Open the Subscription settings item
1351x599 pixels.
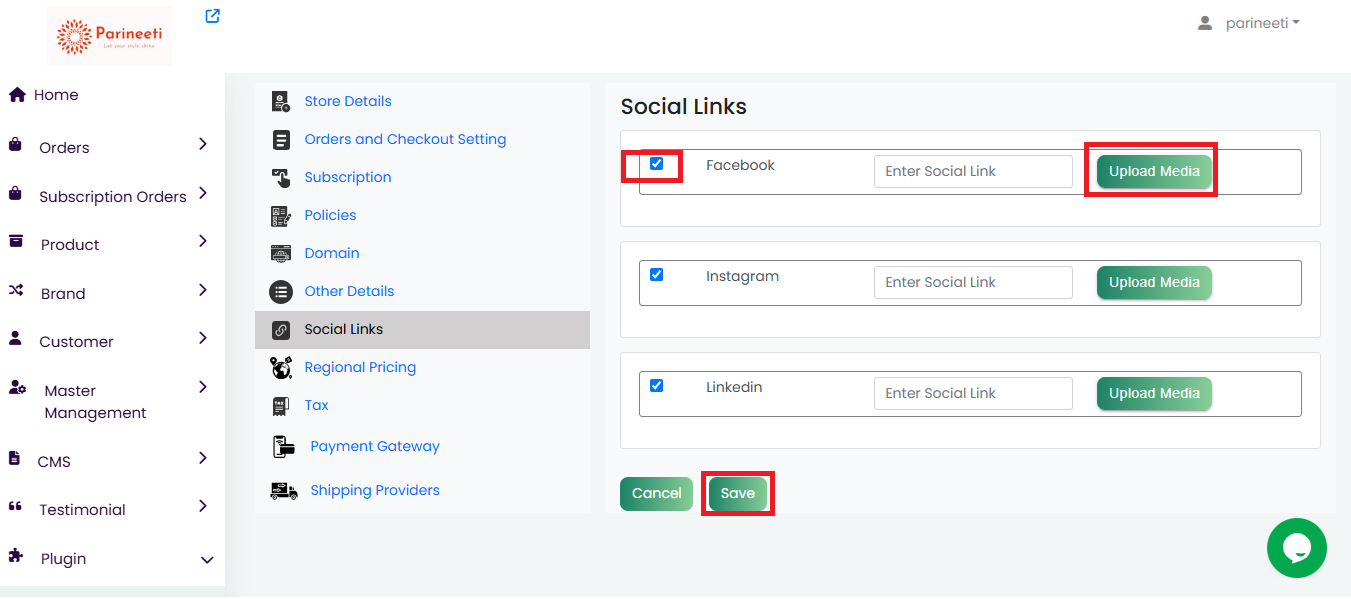pyautogui.click(x=348, y=177)
